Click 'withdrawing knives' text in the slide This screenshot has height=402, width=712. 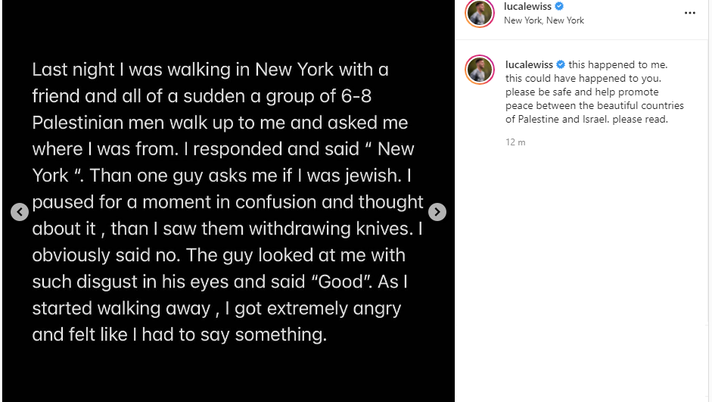tap(337, 229)
